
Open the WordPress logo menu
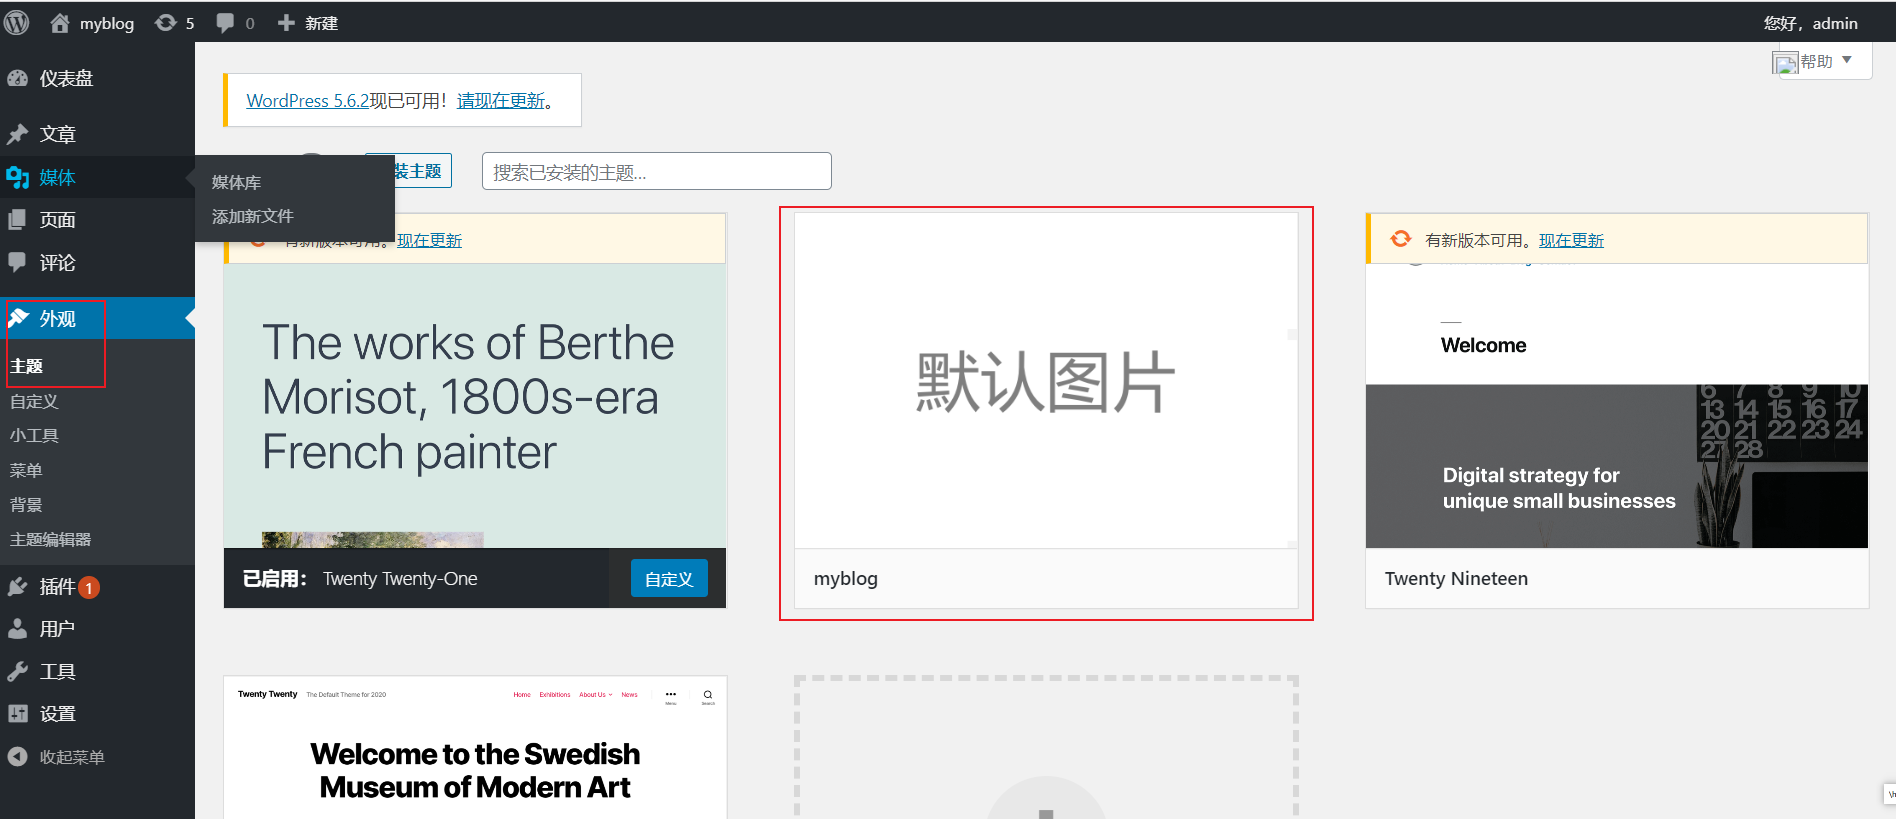[16, 22]
